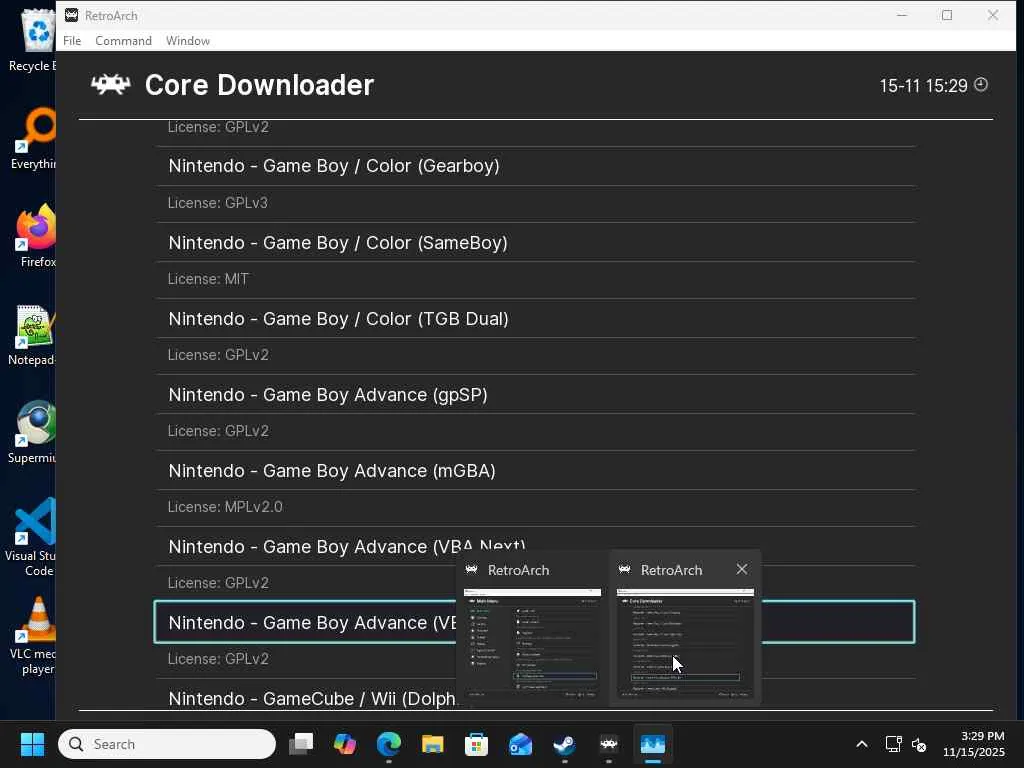This screenshot has width=1024, height=768.
Task: Open the Firefox desktop shortcut
Action: point(37,236)
